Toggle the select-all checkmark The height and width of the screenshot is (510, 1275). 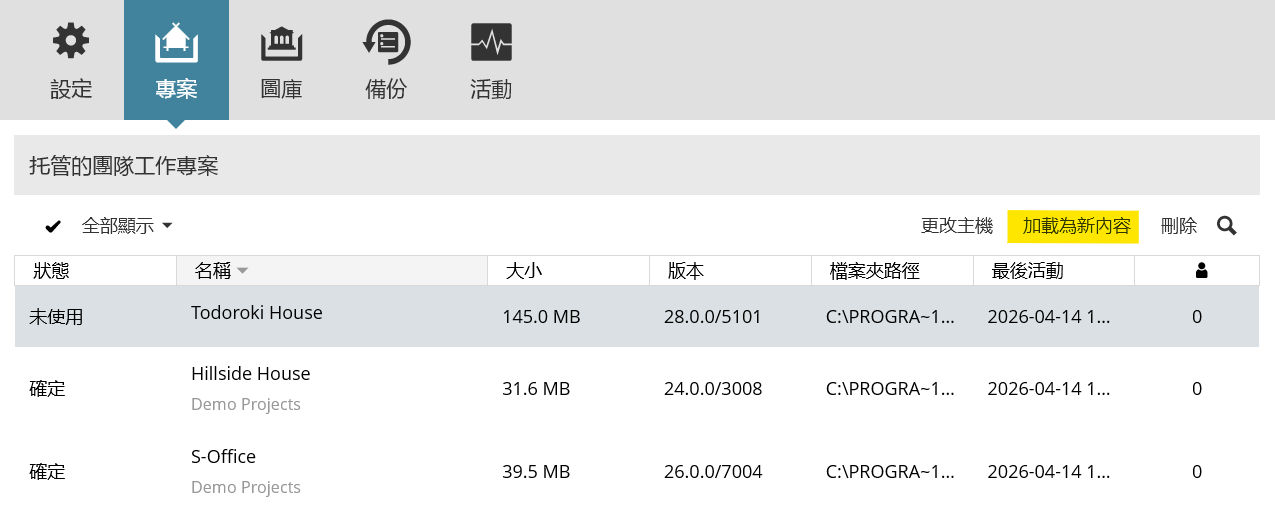(x=53, y=226)
